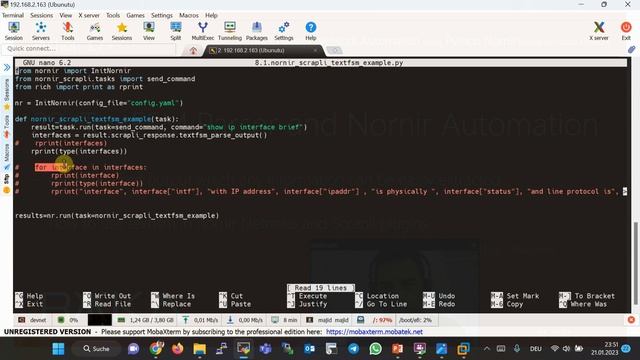
Task: Show hidden system tray icons
Action: point(487,349)
